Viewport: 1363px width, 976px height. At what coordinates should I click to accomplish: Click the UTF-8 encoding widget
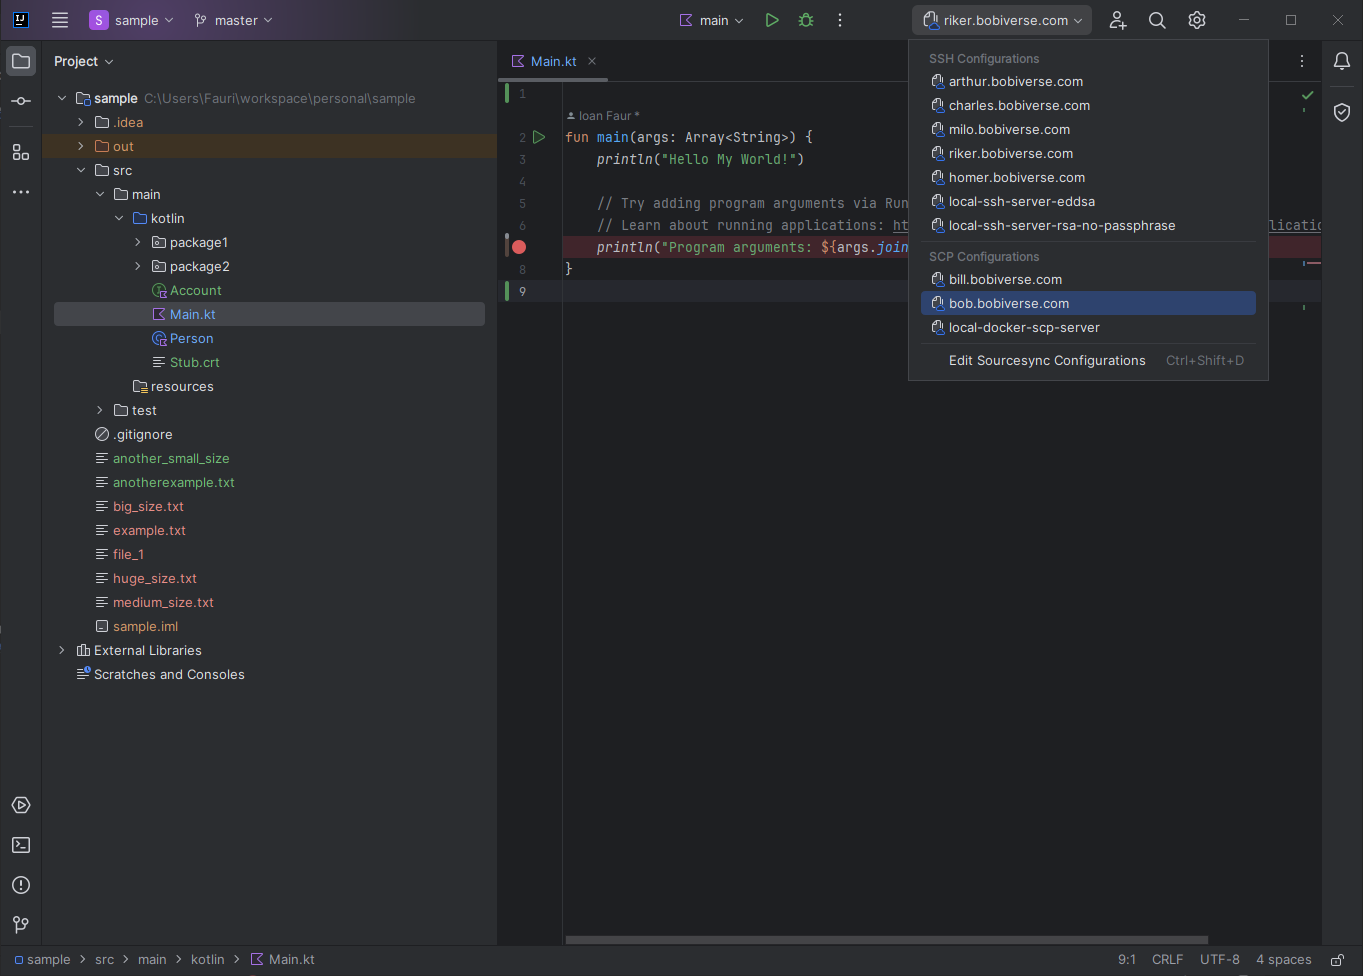pos(1220,959)
